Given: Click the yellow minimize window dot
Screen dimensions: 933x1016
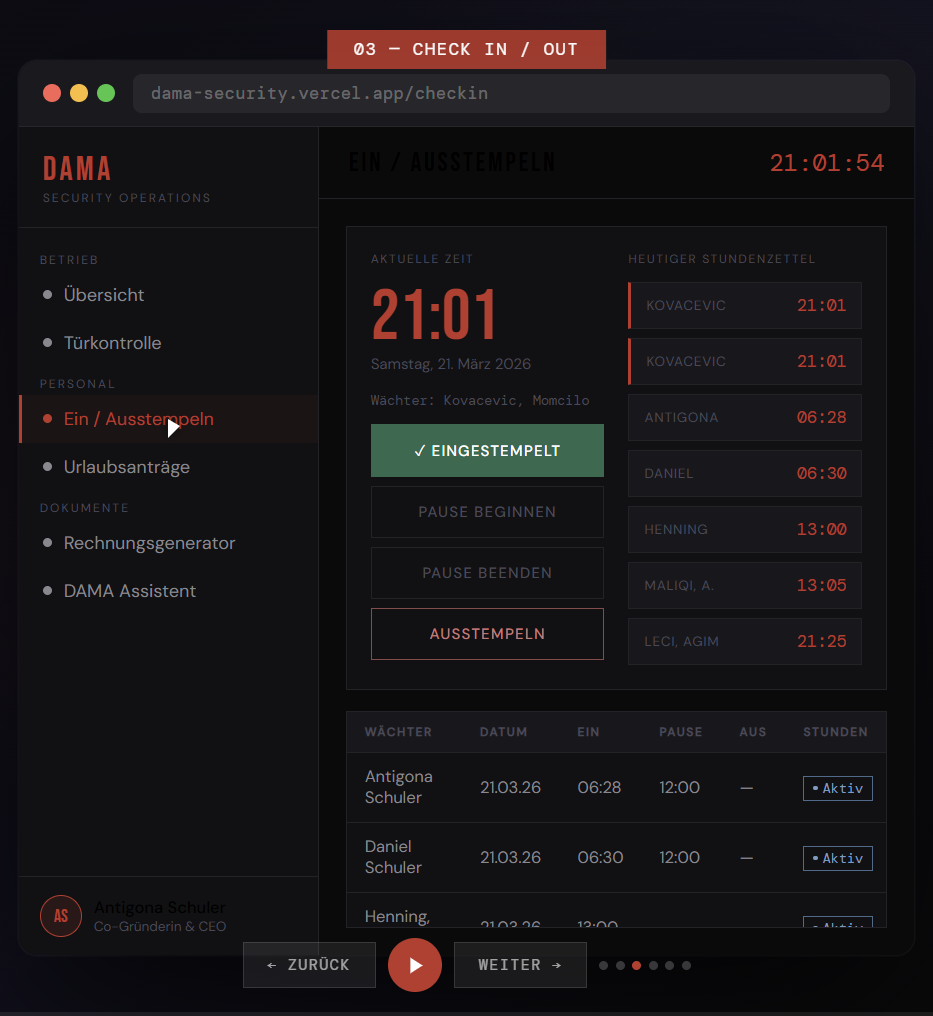Looking at the screenshot, I should tap(79, 93).
